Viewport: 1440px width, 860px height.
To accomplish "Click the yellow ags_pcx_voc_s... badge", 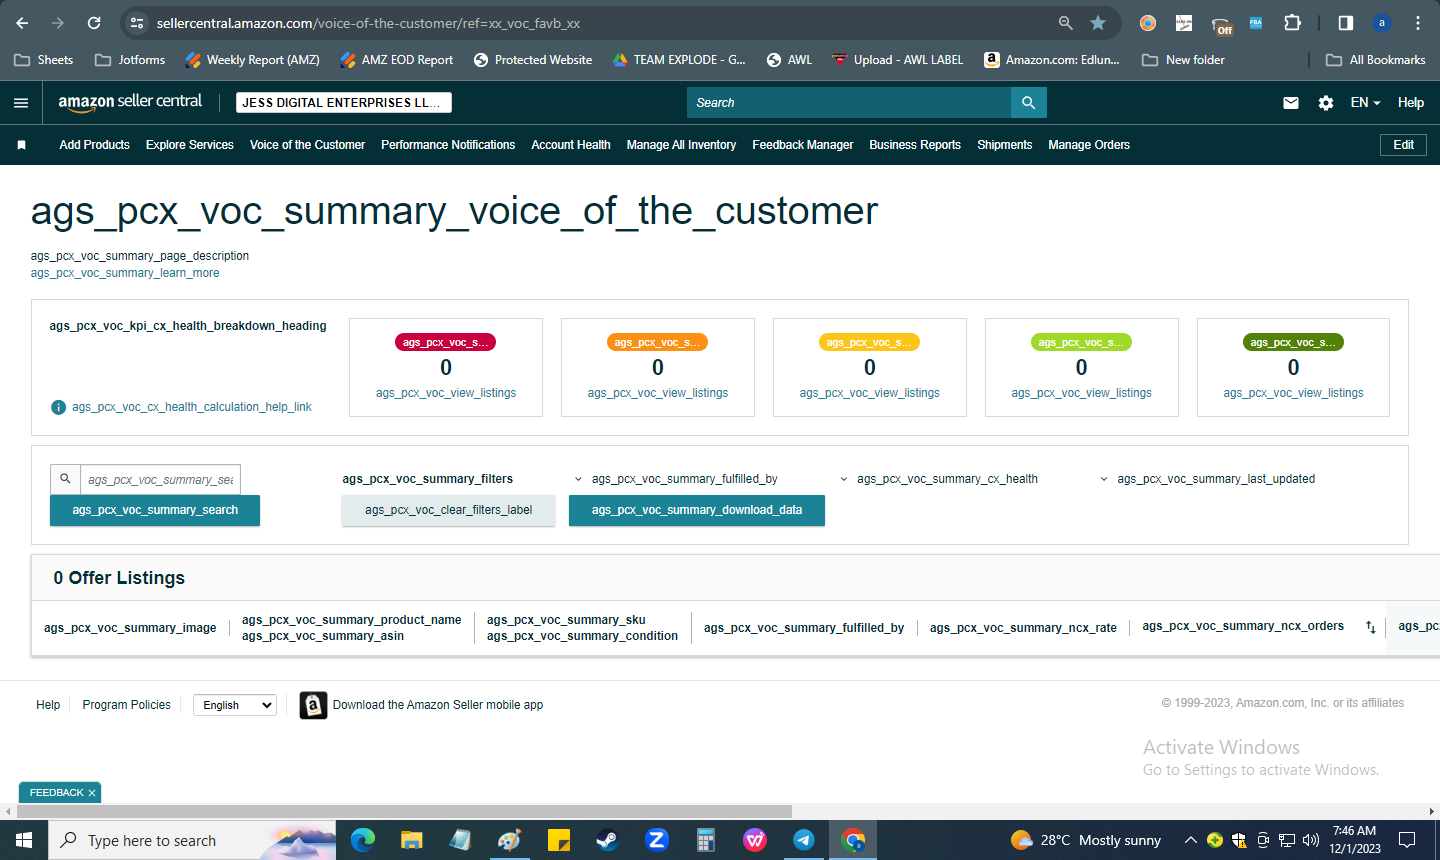I will click(x=870, y=342).
